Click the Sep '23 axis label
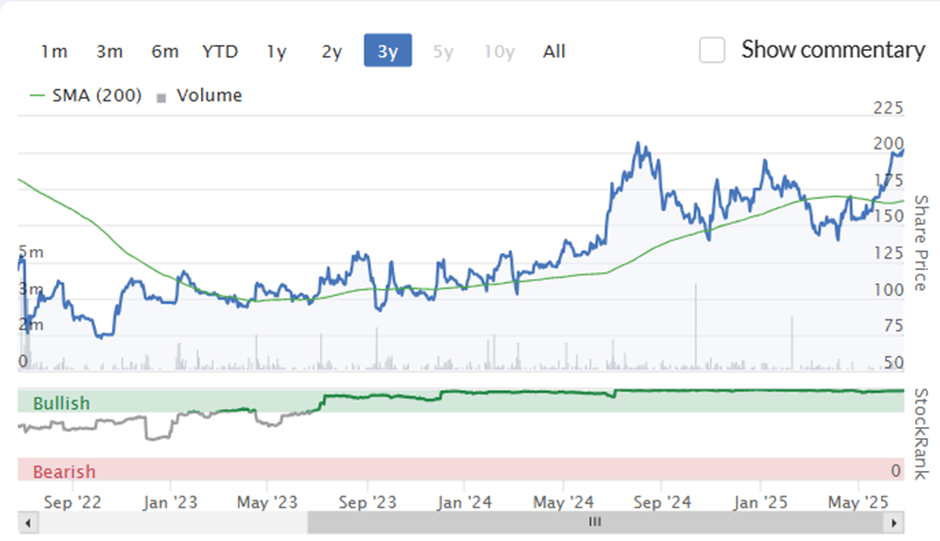The height and width of the screenshot is (541, 940). (x=367, y=502)
